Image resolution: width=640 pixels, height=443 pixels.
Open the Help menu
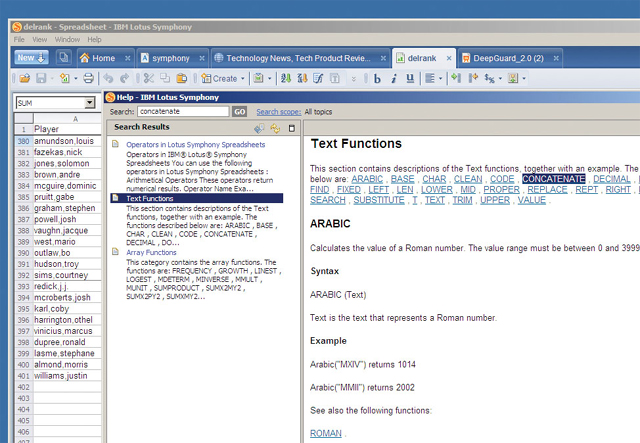[x=94, y=40]
